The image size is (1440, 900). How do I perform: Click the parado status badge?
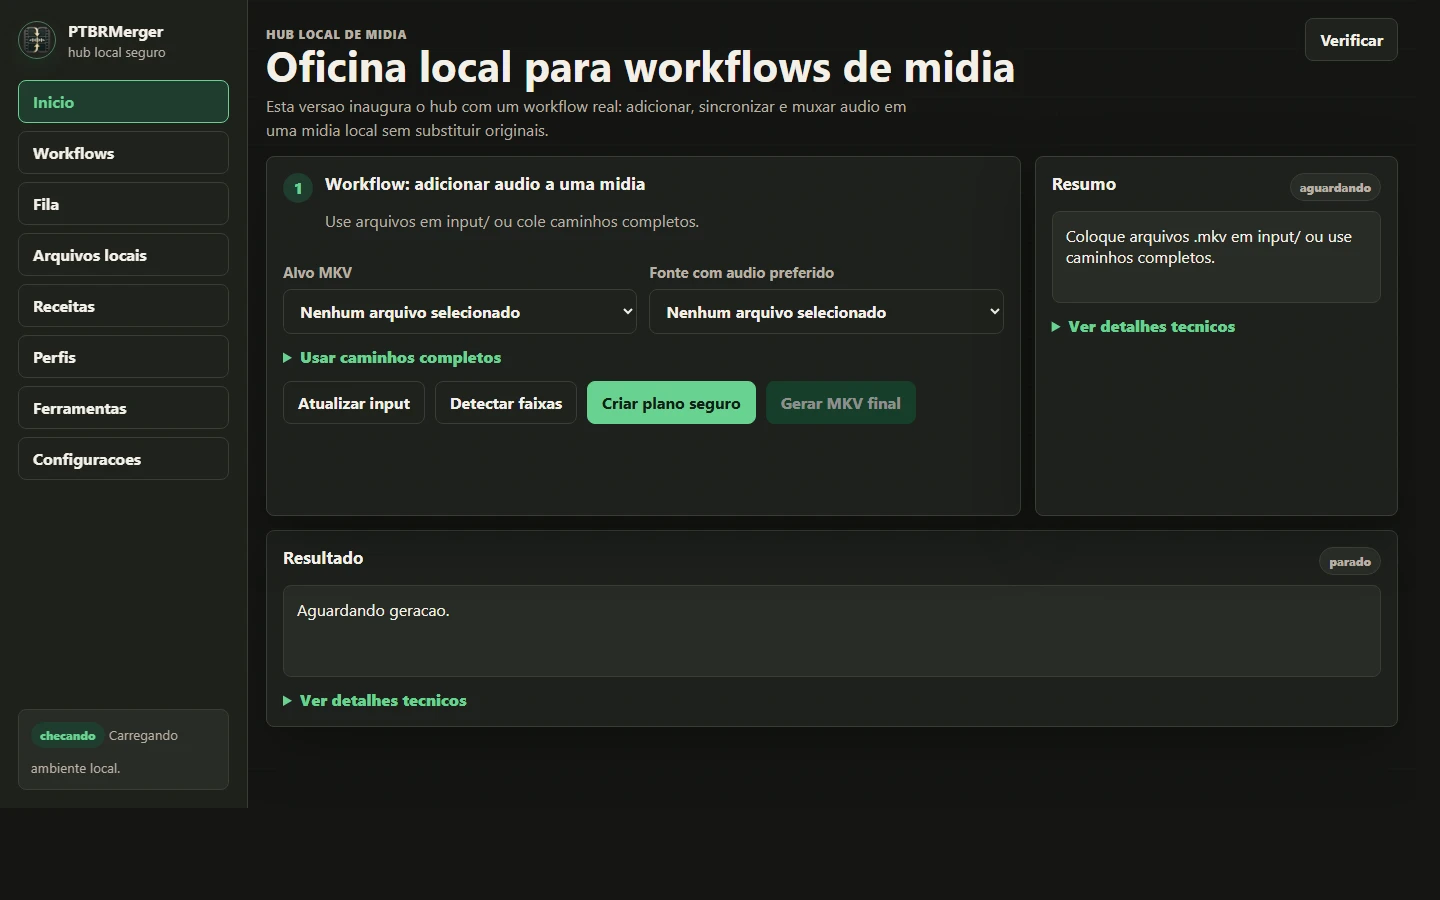1350,562
